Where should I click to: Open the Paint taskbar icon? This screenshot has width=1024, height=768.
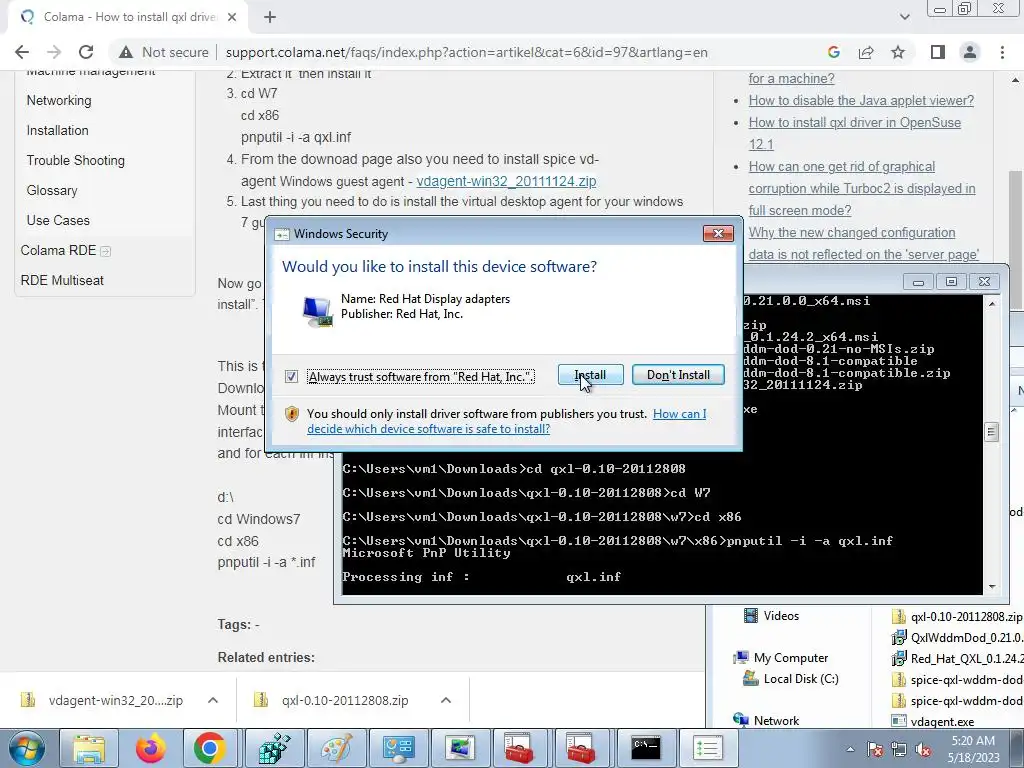point(338,748)
